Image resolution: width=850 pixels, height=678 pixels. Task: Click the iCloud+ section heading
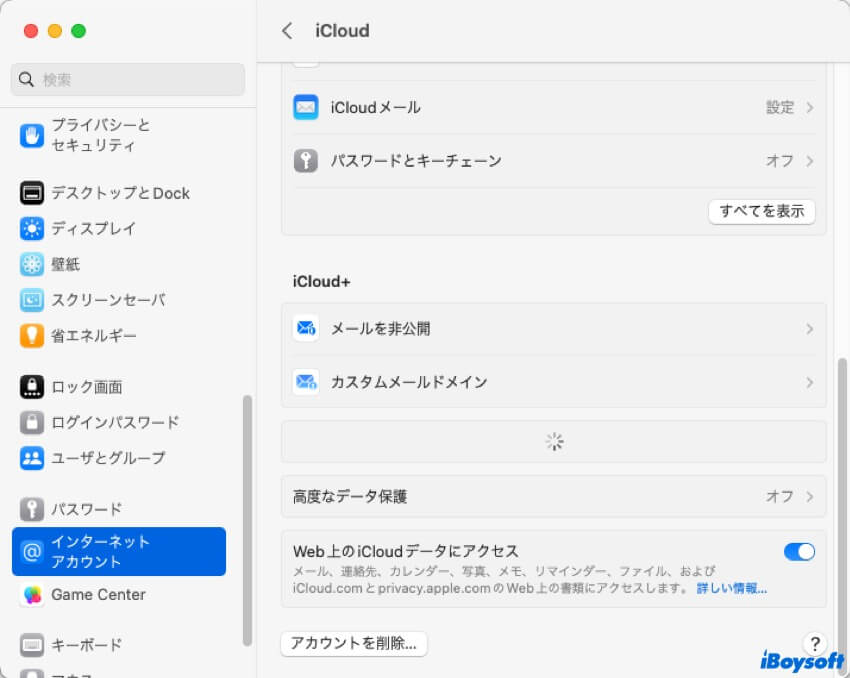(x=321, y=282)
